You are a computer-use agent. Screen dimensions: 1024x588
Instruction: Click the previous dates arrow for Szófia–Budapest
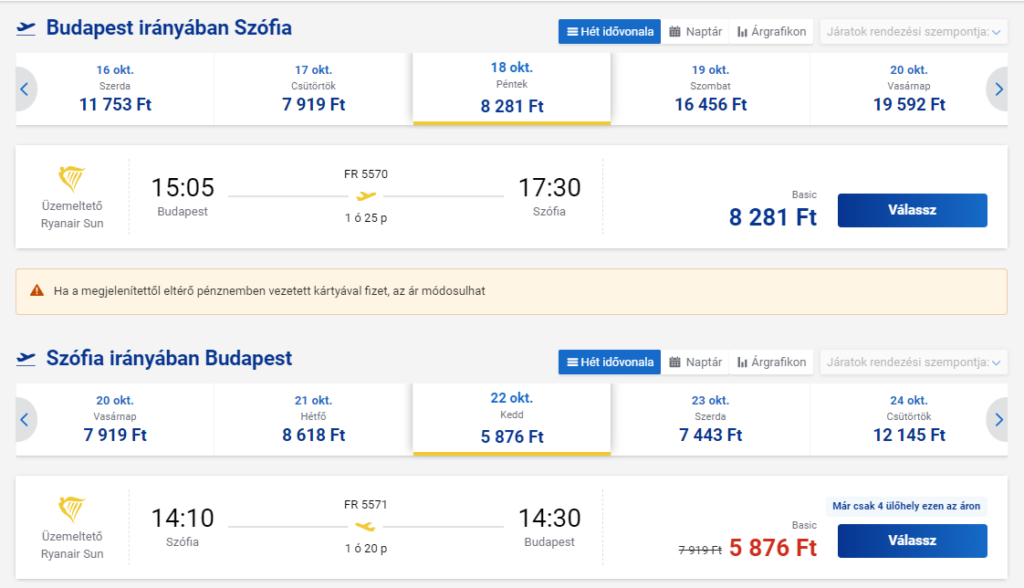point(25,419)
